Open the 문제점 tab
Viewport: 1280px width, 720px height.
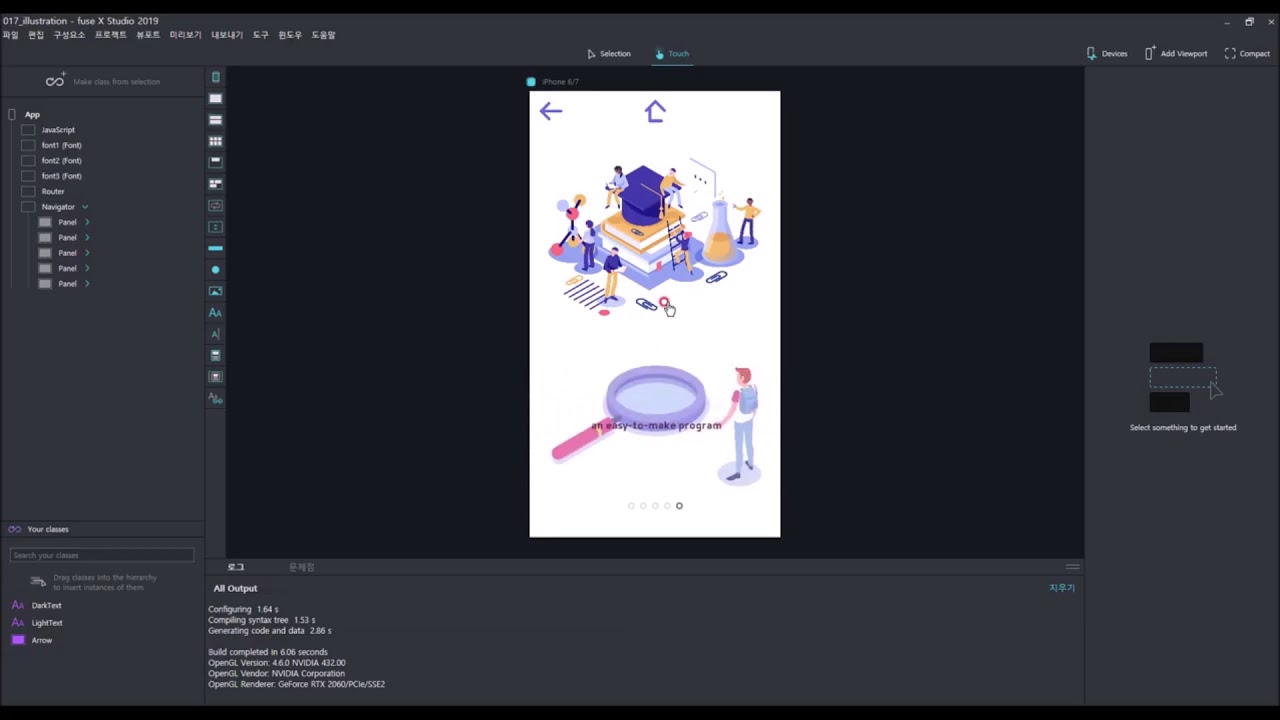coord(301,567)
